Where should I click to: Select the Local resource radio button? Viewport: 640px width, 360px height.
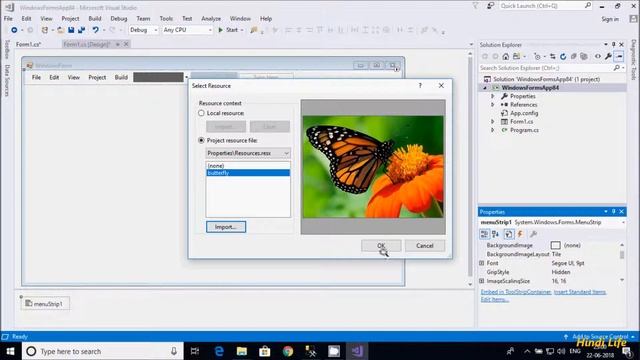click(201, 113)
